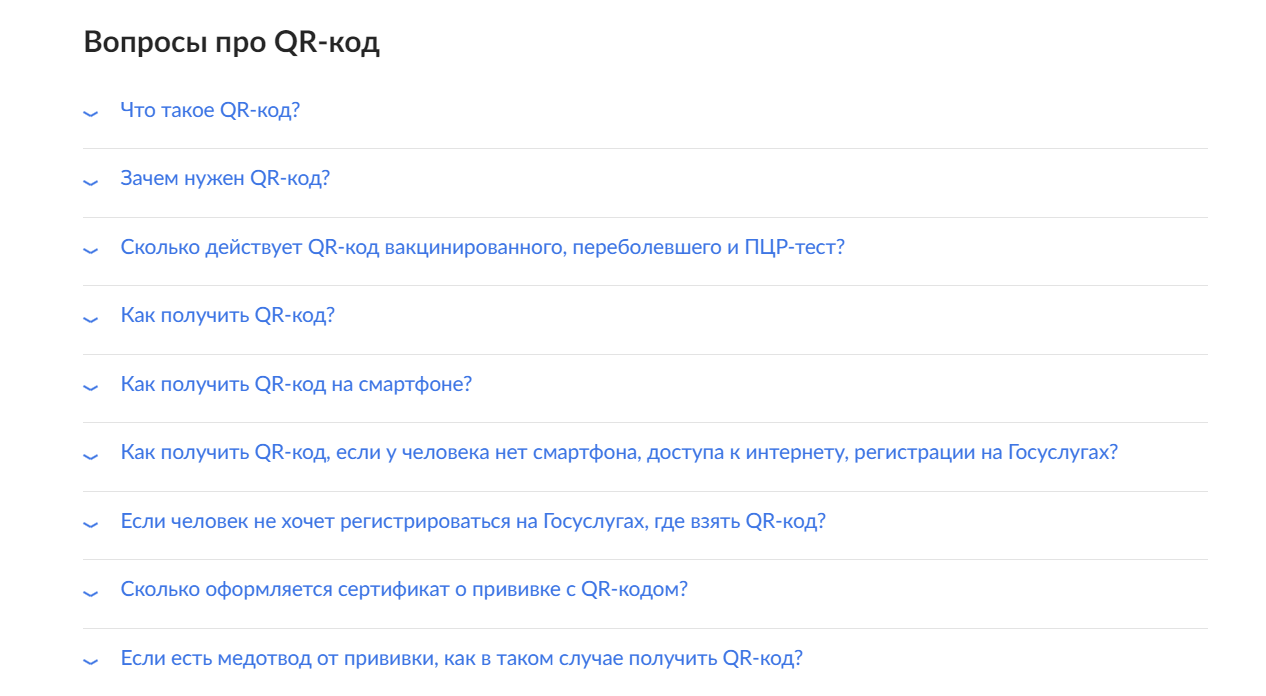Image resolution: width=1266 pixels, height=696 pixels.
Task: Click chevron beside 'не хочет регистрироваться на Госуслугах' question
Action: pos(91,524)
